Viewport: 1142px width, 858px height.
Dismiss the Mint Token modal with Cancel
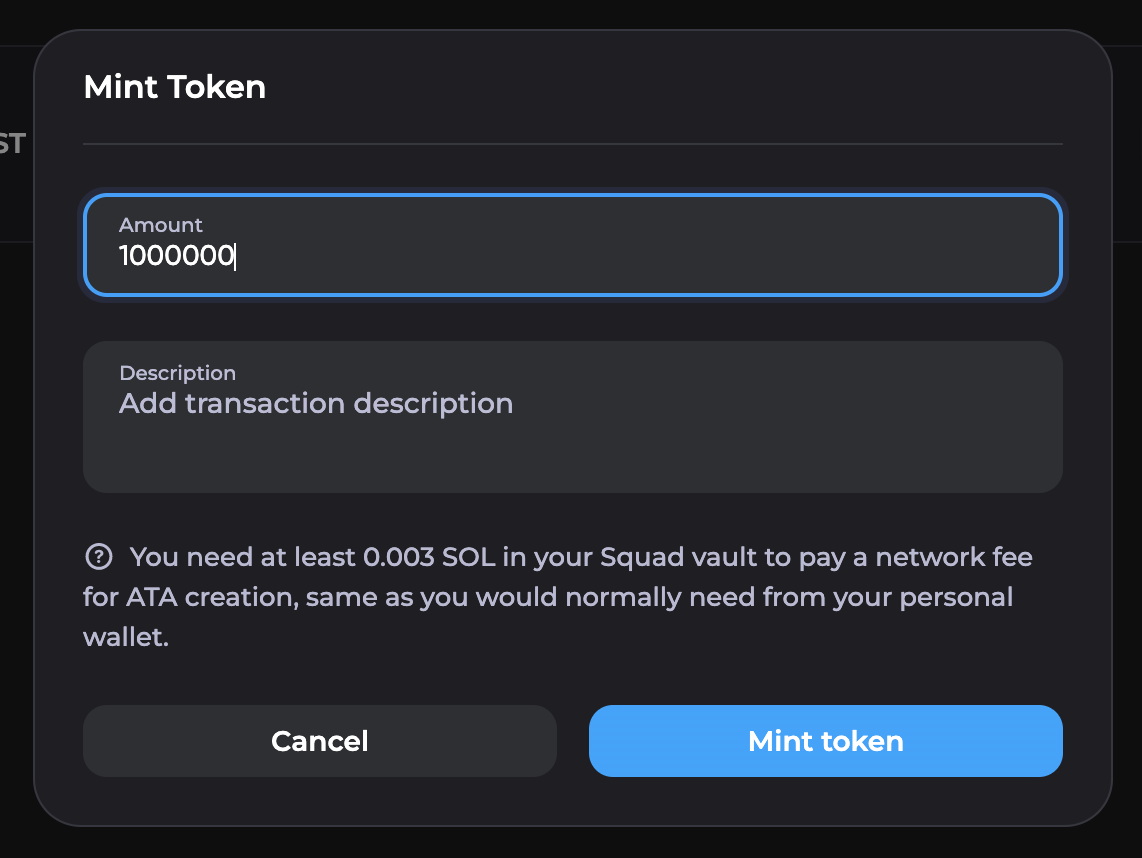[x=319, y=741]
